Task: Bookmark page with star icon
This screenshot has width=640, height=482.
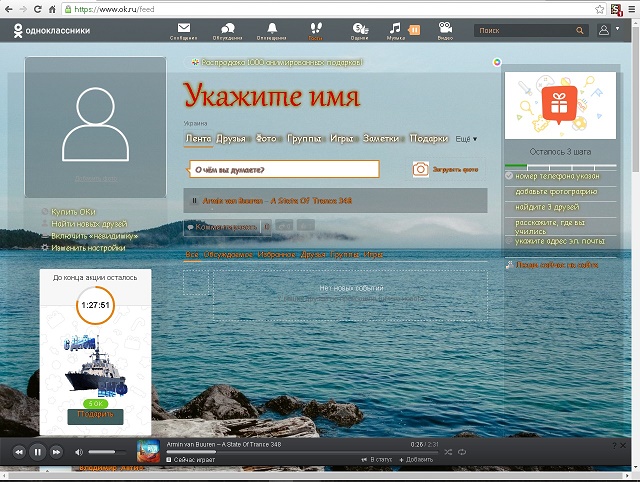Action: point(599,9)
